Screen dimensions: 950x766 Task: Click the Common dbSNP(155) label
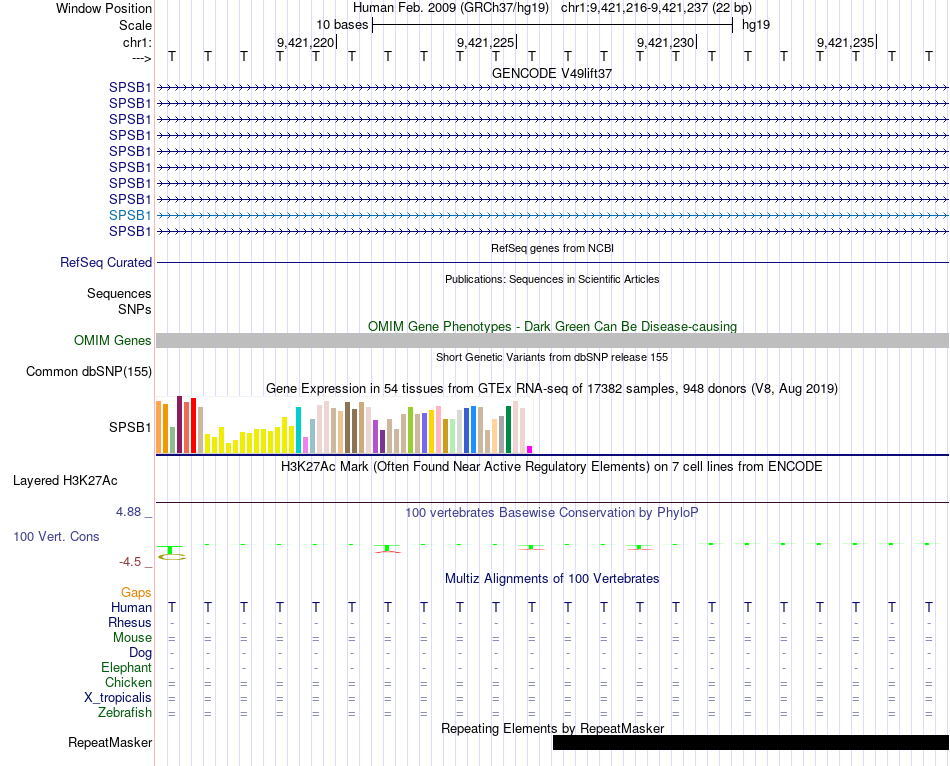point(89,371)
